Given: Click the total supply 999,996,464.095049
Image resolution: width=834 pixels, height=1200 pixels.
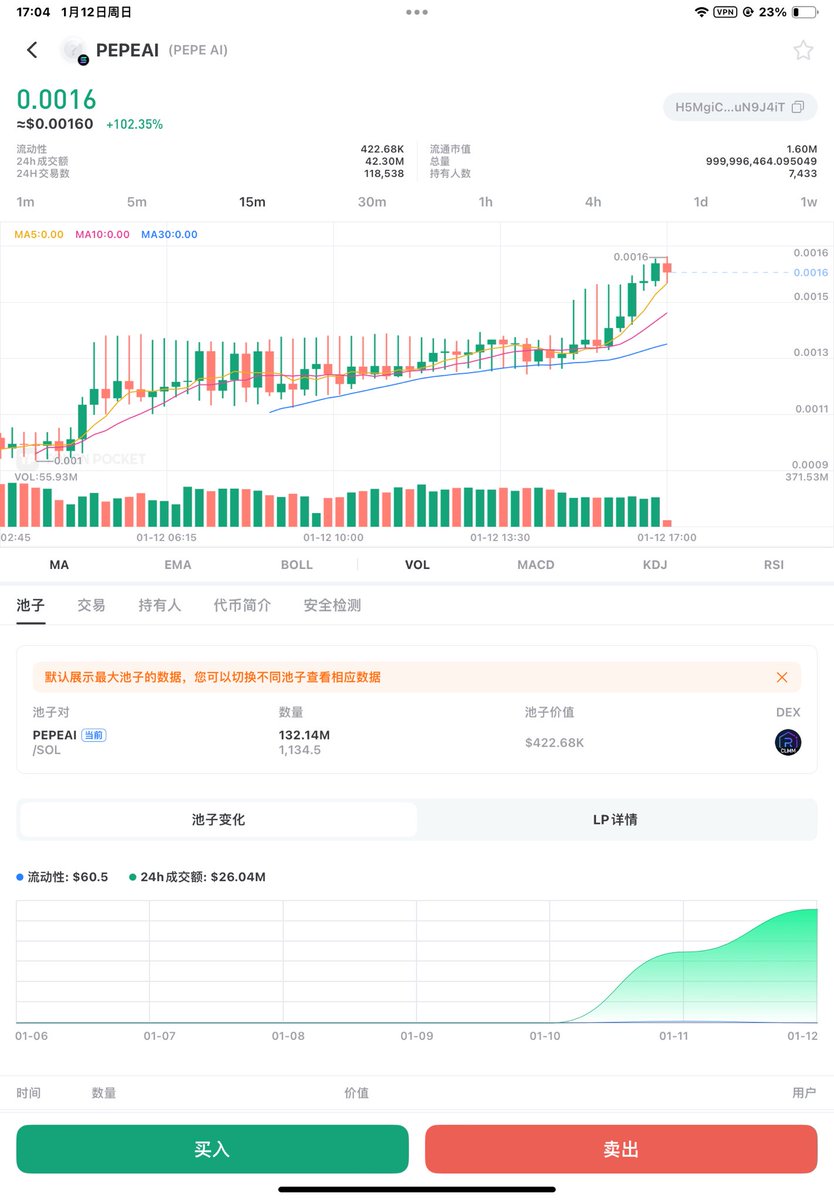Looking at the screenshot, I should click(762, 161).
